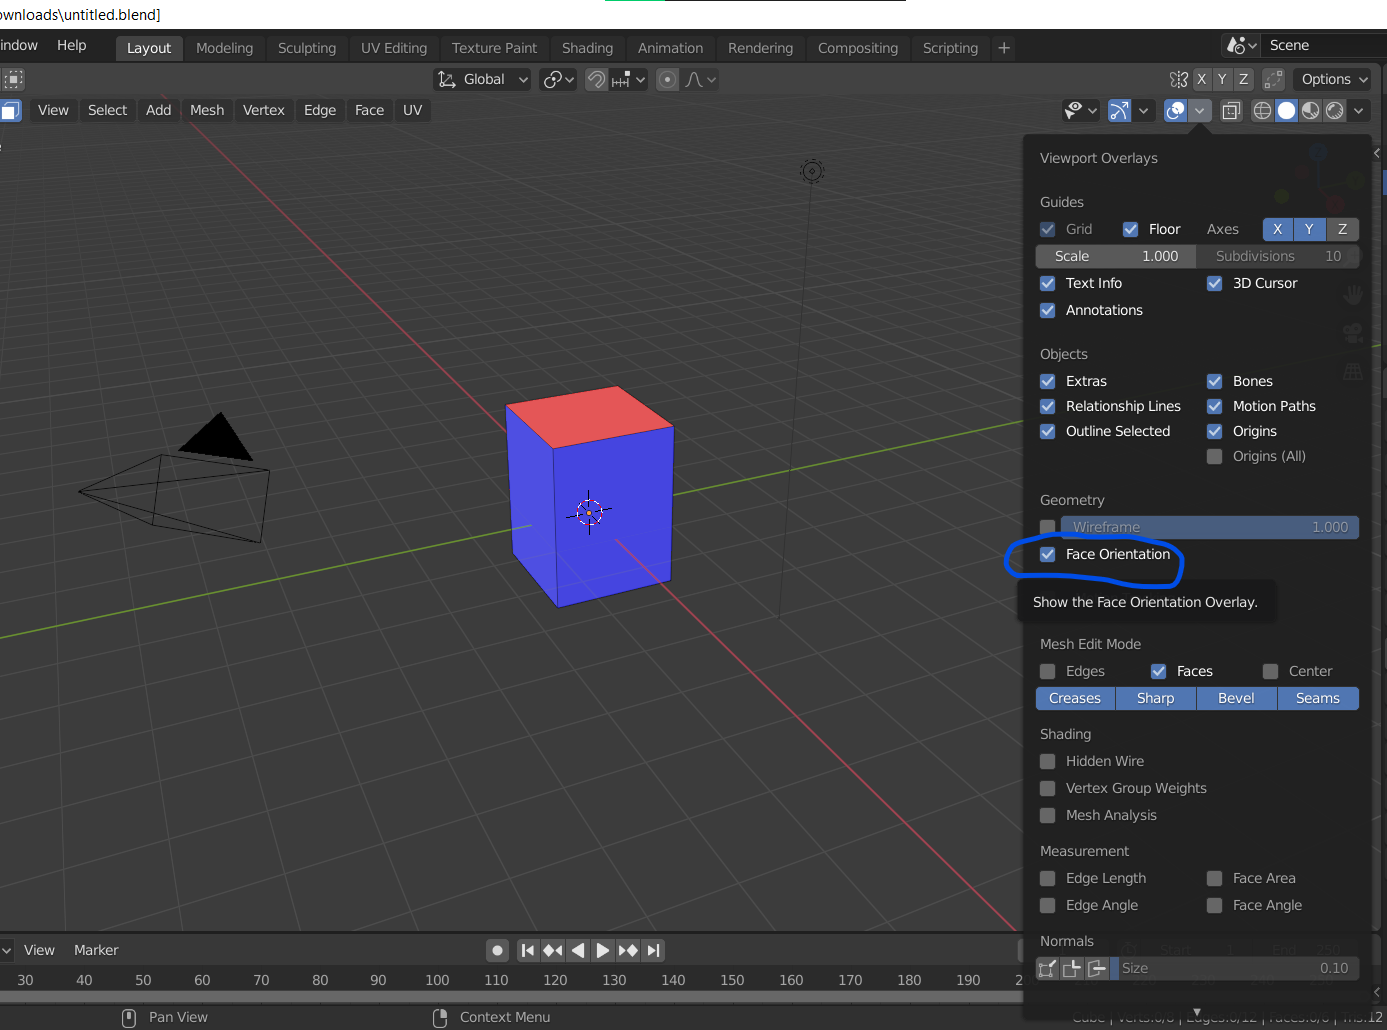Click the grid Scale value field
The height and width of the screenshot is (1030, 1387).
[1116, 256]
